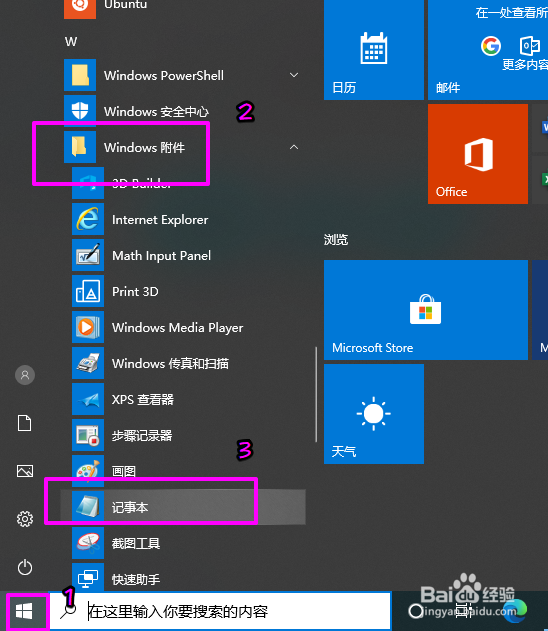
Task: Launch Internet Explorer icon
Action: [x=88, y=219]
